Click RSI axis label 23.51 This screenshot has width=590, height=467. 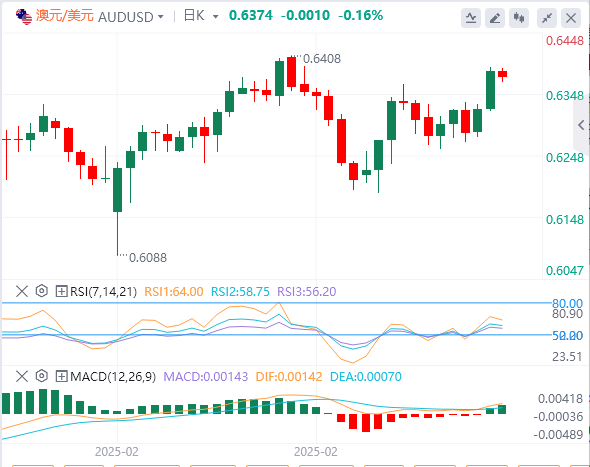coord(567,356)
